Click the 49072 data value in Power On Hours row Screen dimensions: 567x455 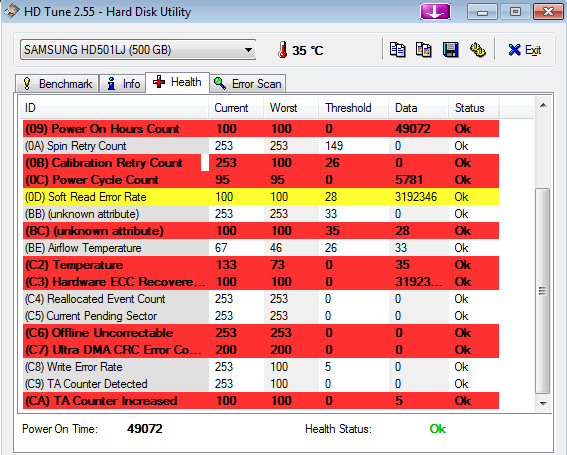[x=413, y=129]
